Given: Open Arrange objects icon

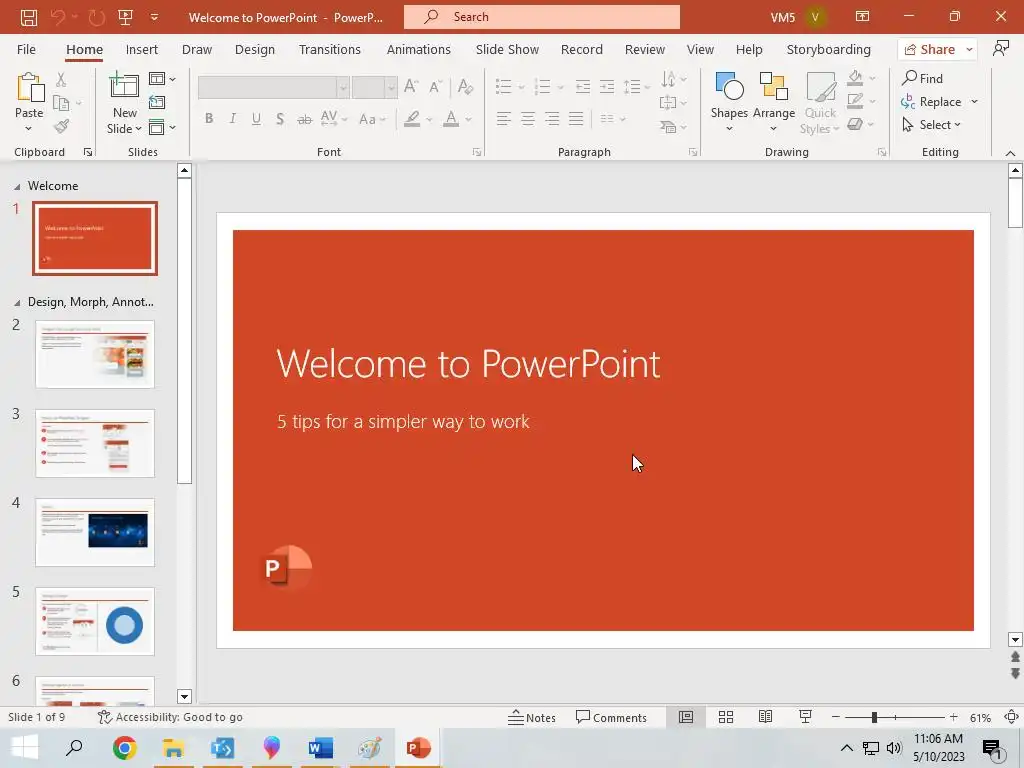Looking at the screenshot, I should pos(774,86).
